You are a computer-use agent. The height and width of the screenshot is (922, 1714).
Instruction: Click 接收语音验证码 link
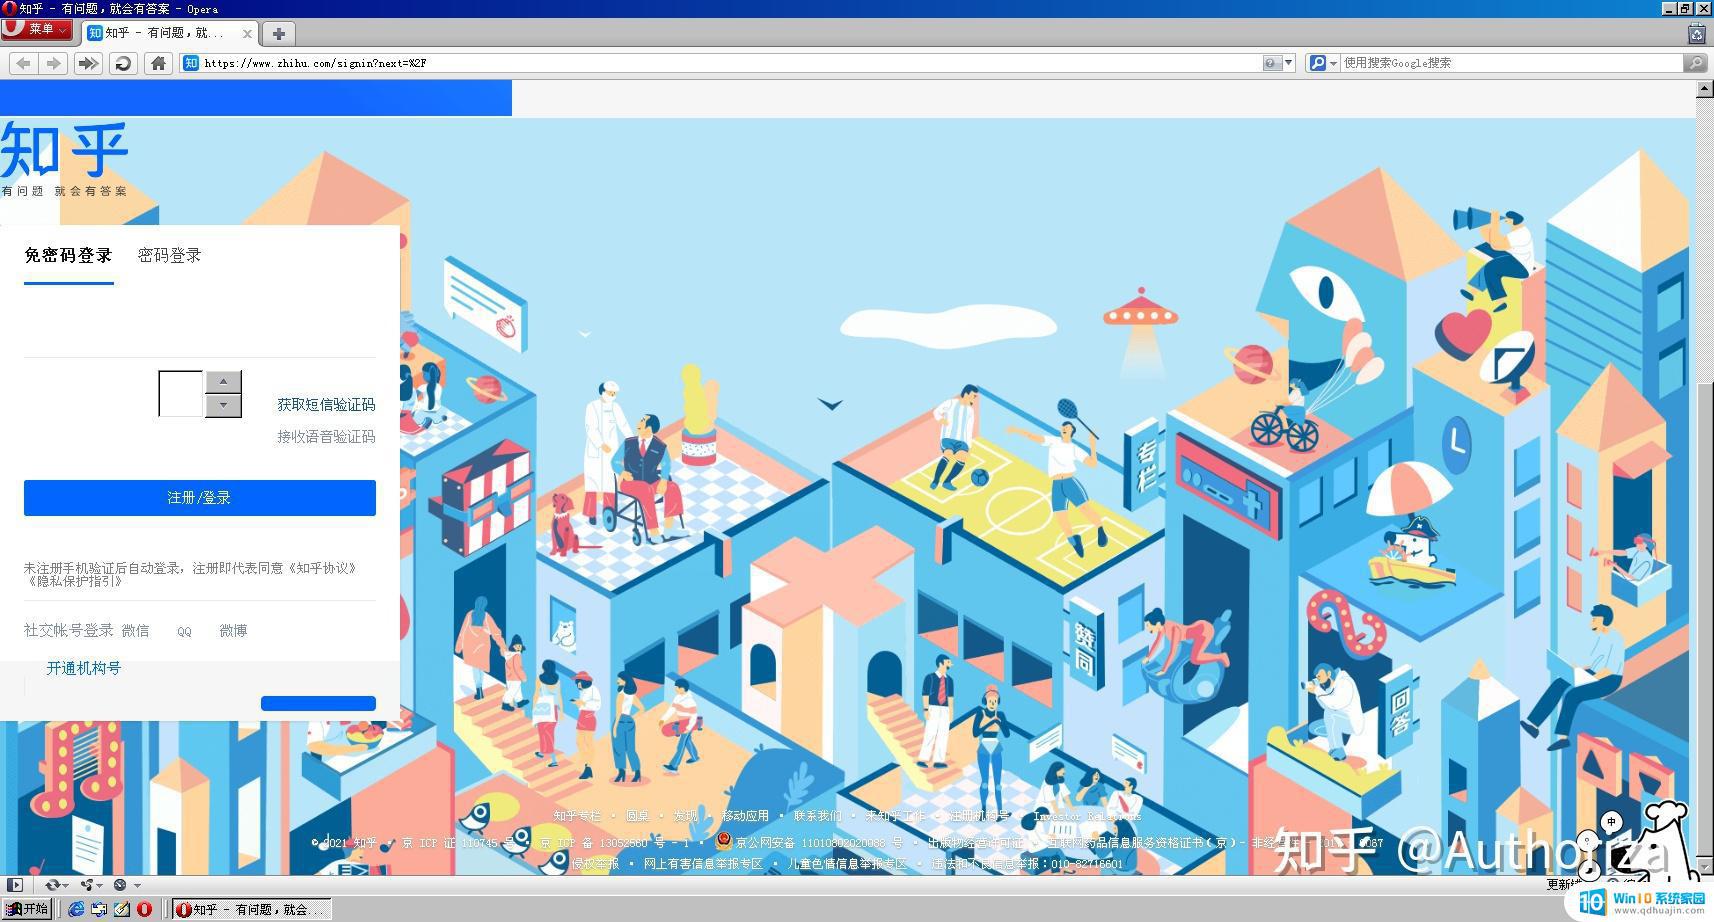(326, 437)
